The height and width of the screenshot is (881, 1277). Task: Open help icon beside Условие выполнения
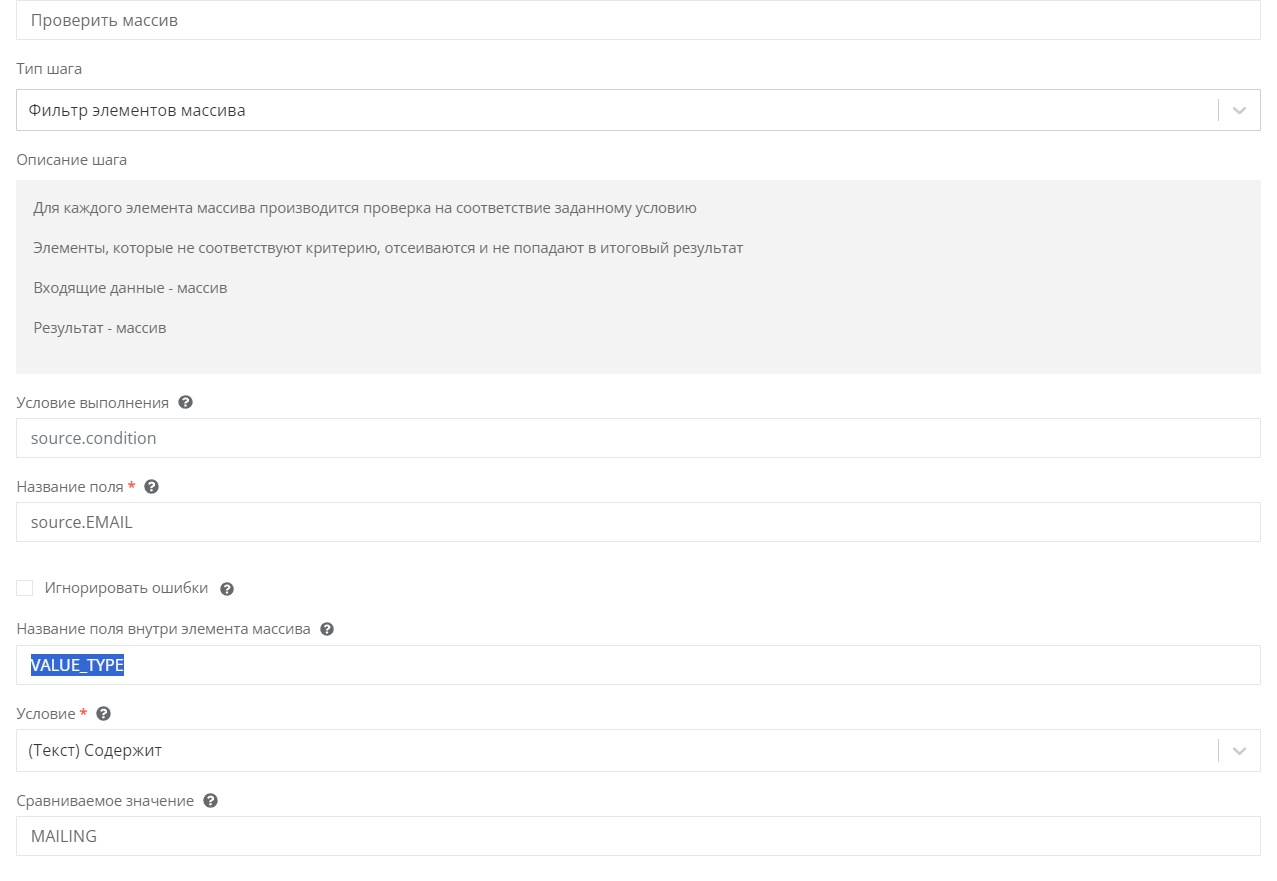(x=185, y=403)
